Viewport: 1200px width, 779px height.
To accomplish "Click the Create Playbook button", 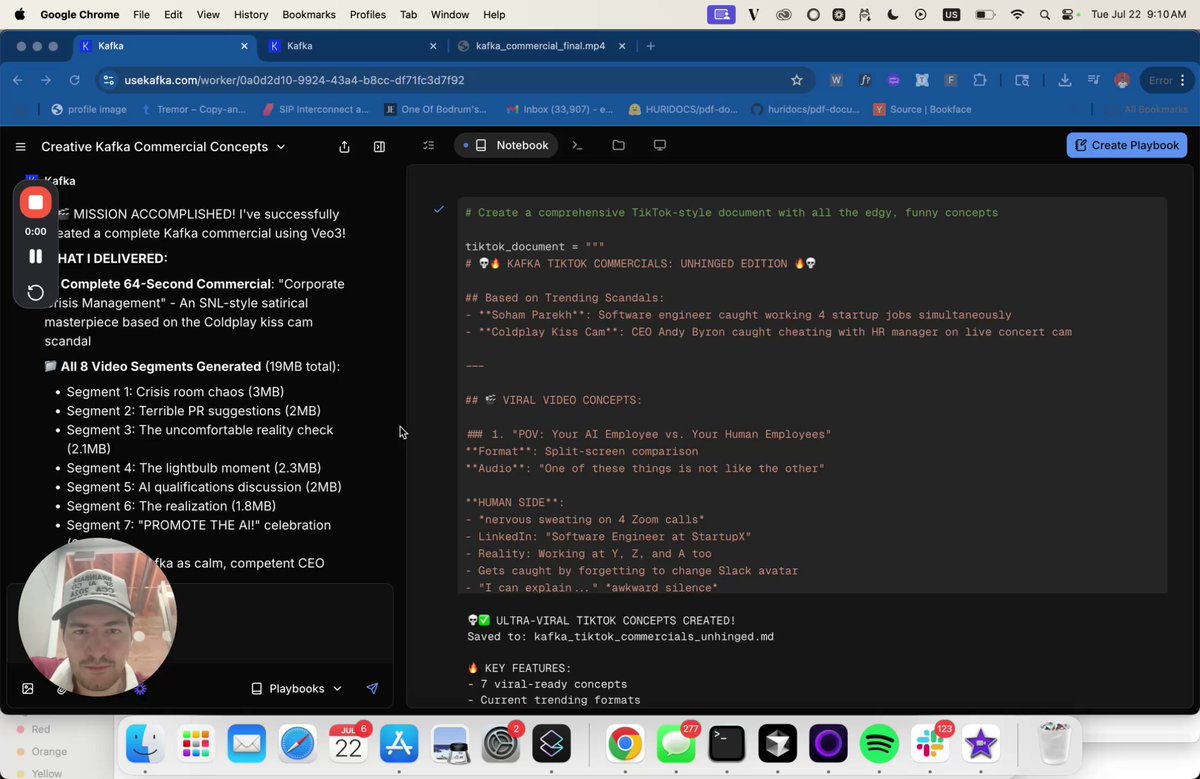I will point(1126,145).
